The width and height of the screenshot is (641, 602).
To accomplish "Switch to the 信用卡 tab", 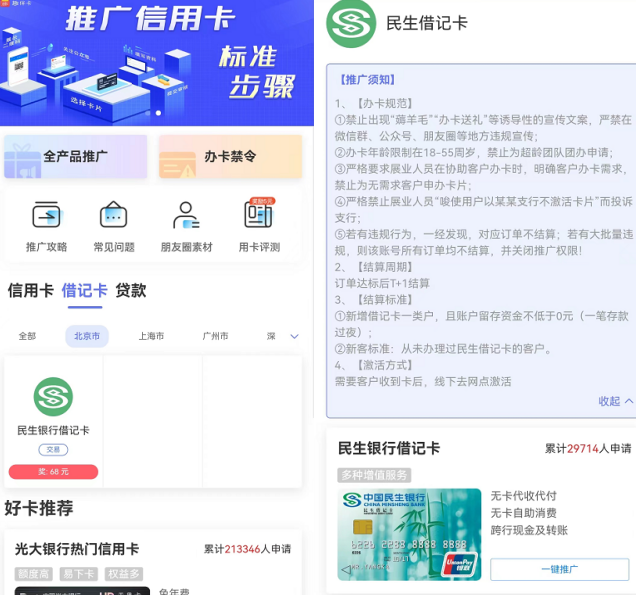I will (x=30, y=291).
